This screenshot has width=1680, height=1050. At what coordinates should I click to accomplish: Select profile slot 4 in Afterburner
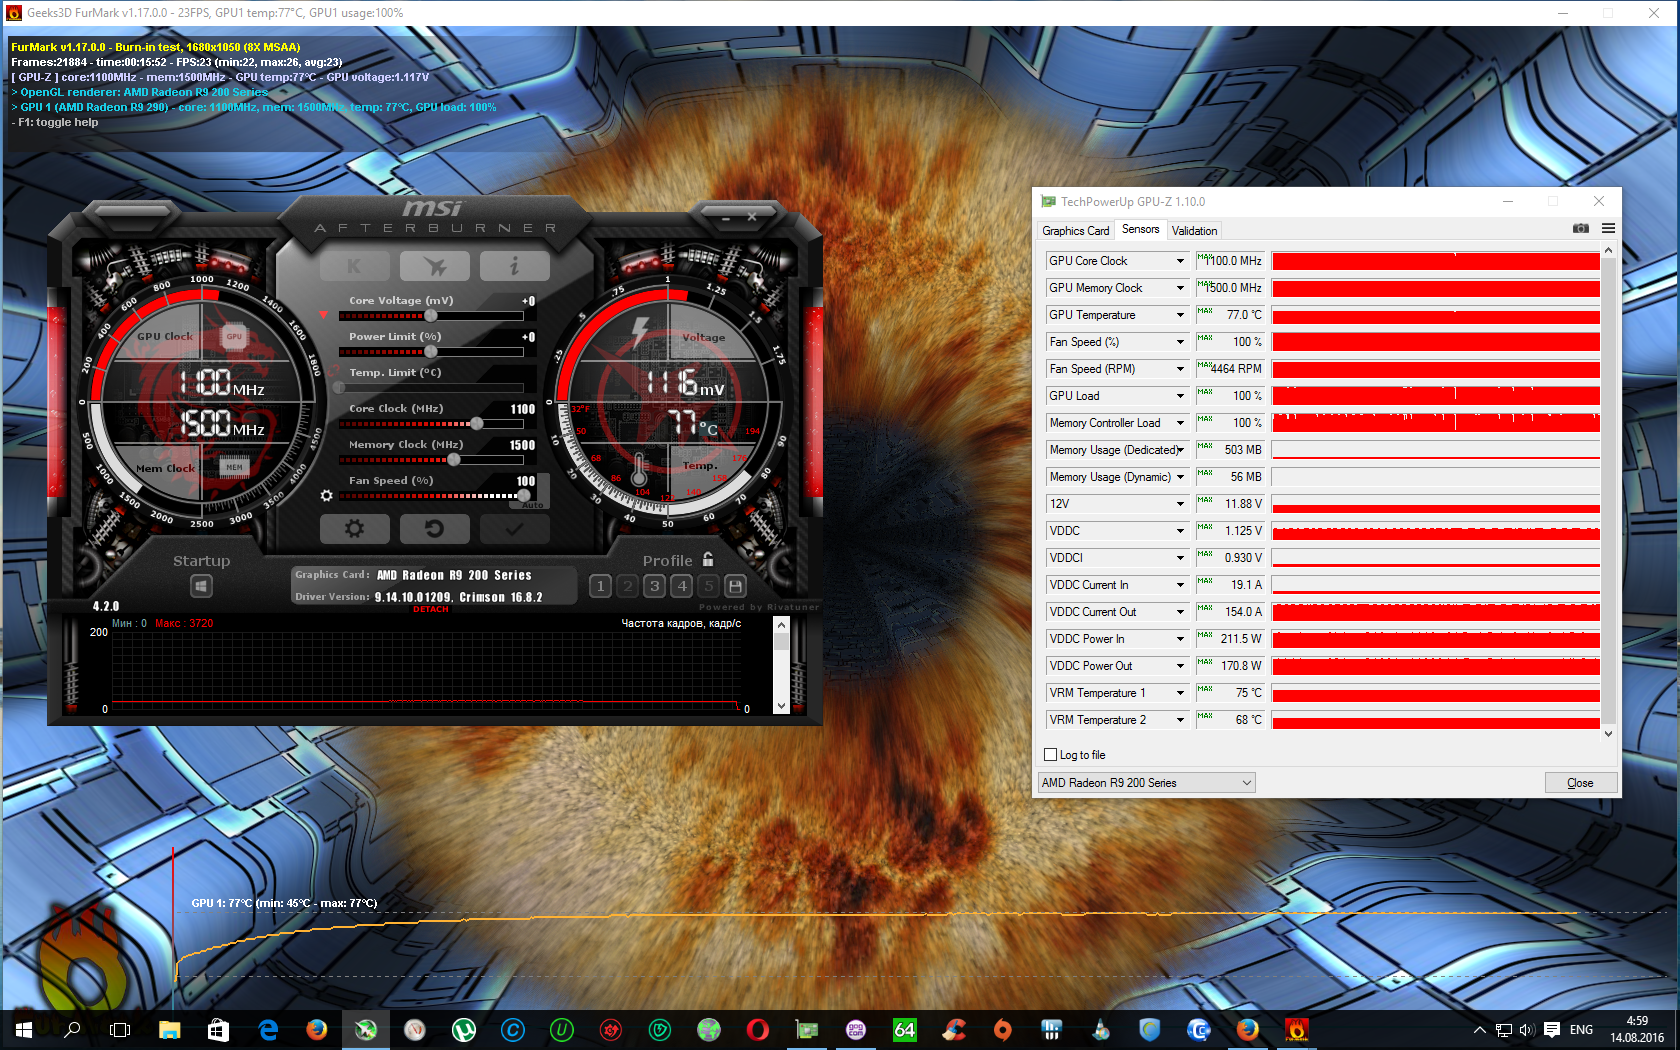[x=681, y=586]
